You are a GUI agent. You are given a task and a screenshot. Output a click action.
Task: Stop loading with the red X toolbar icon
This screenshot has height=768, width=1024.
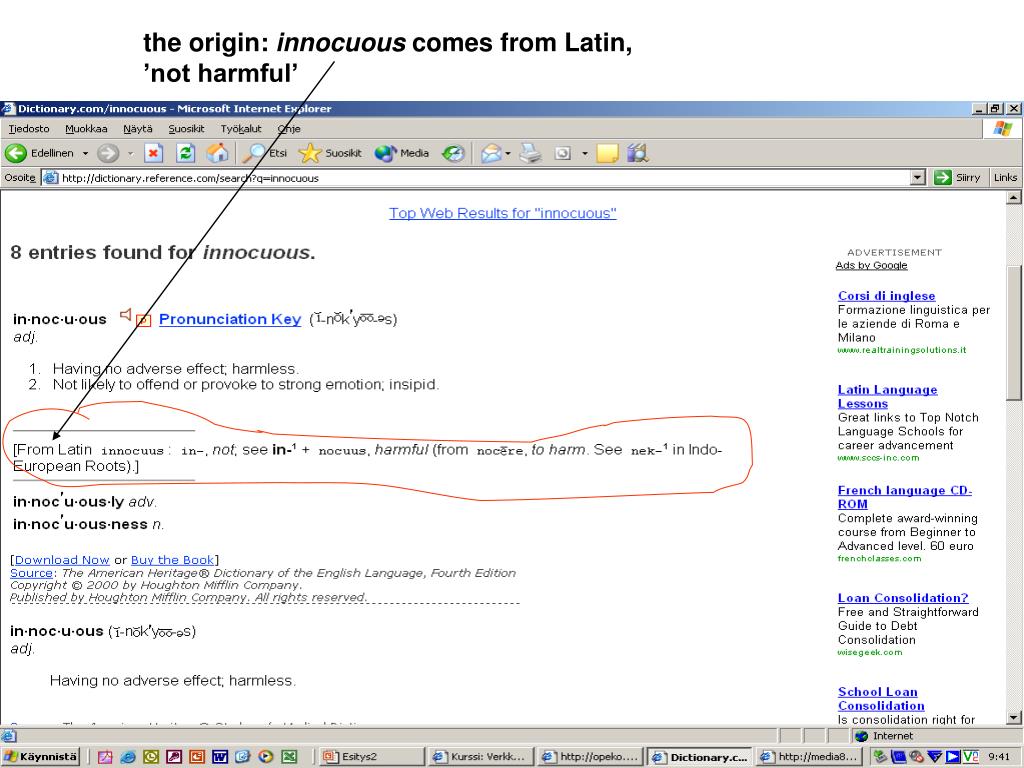point(153,153)
